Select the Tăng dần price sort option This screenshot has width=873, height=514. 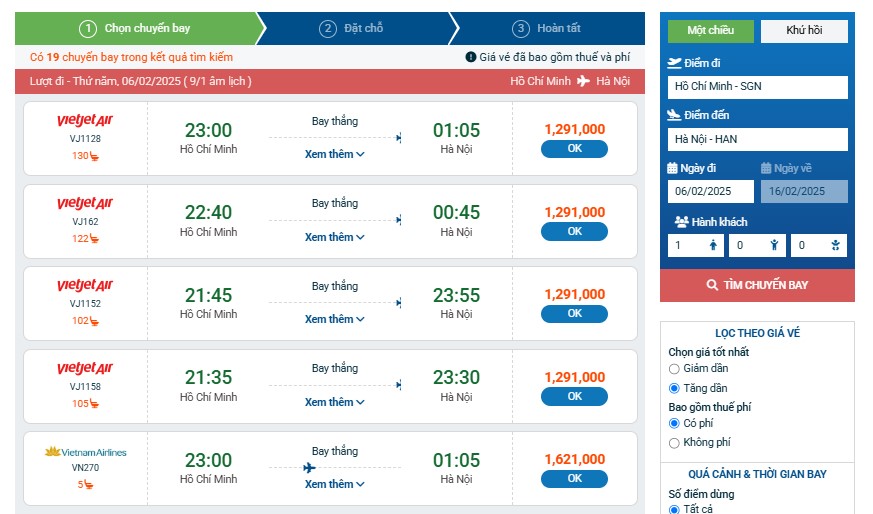[x=674, y=388]
